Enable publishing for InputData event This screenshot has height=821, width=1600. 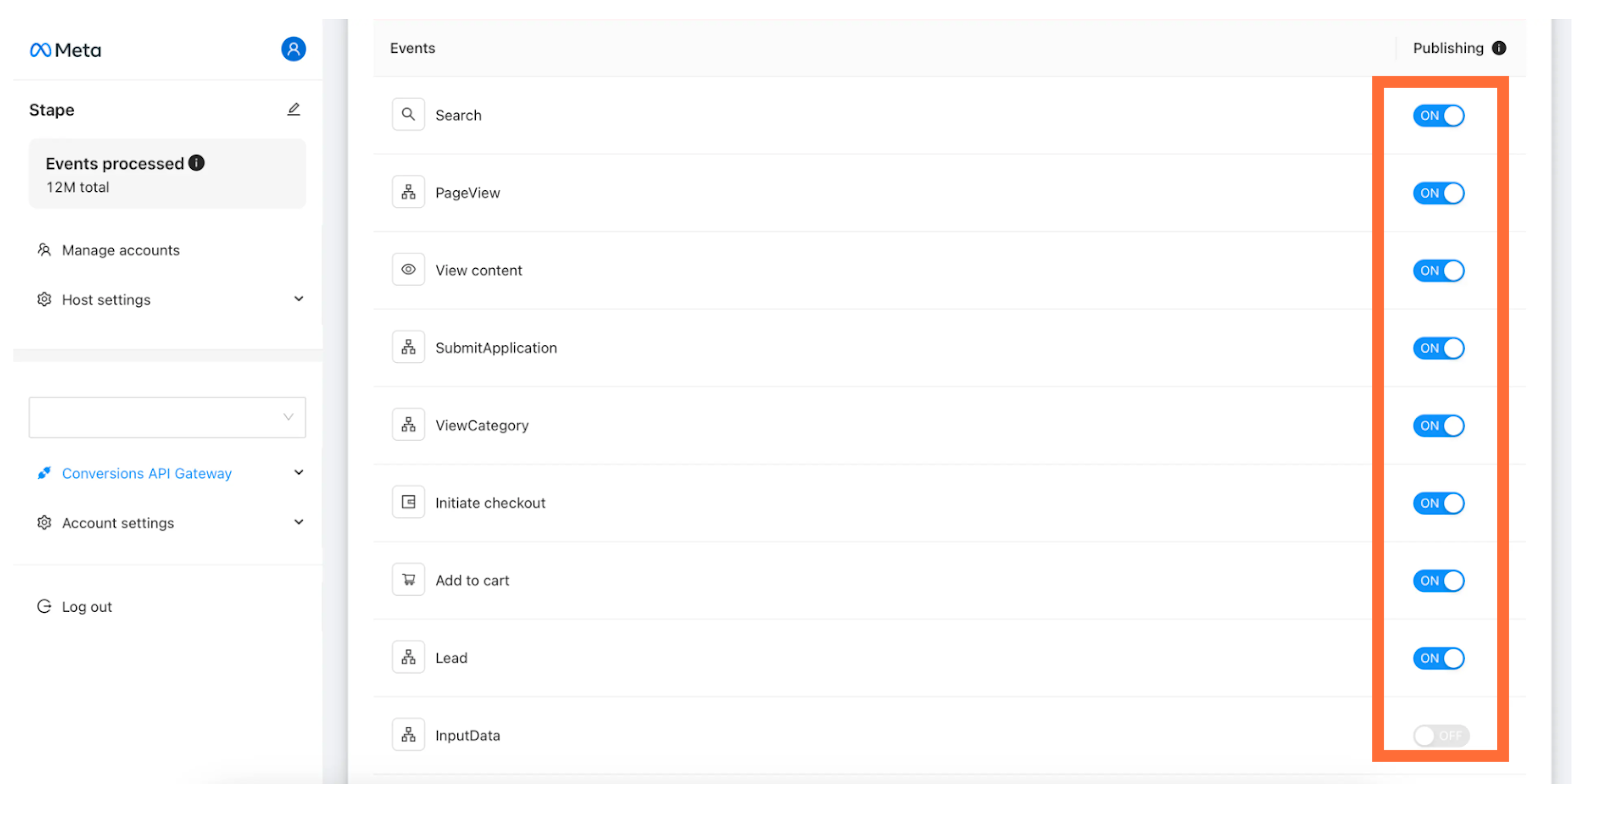(1441, 736)
